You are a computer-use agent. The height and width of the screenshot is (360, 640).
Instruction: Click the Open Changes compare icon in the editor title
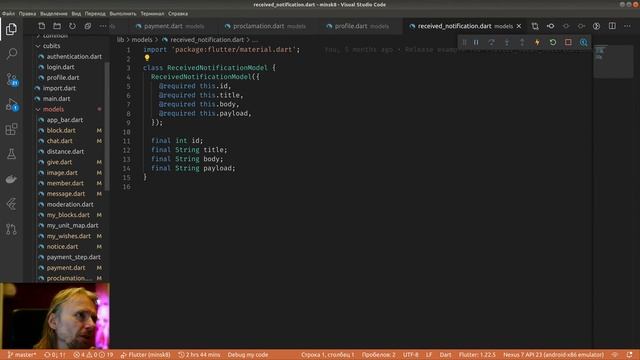(535, 26)
